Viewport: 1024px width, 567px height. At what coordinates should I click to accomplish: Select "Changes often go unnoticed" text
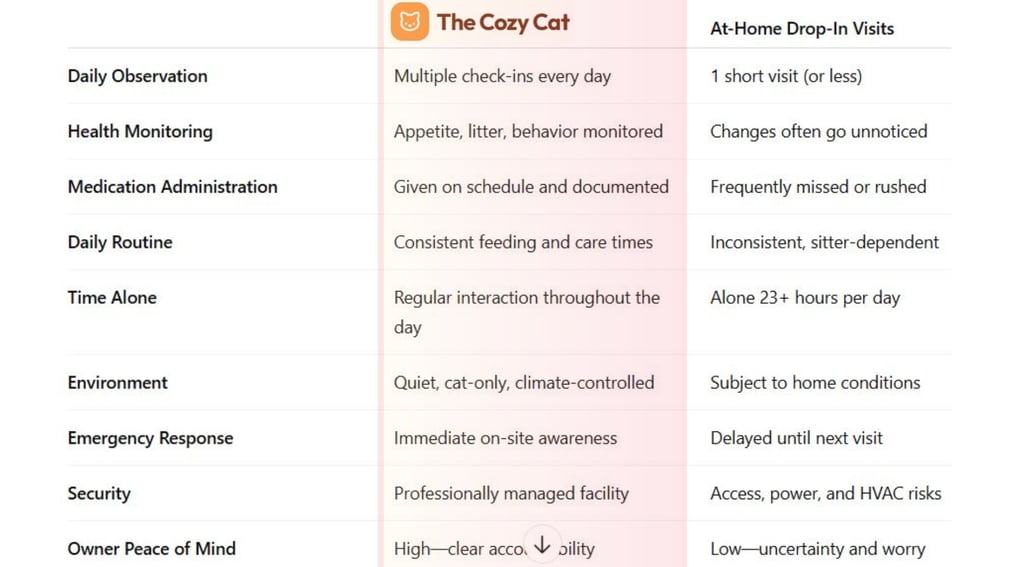[819, 131]
